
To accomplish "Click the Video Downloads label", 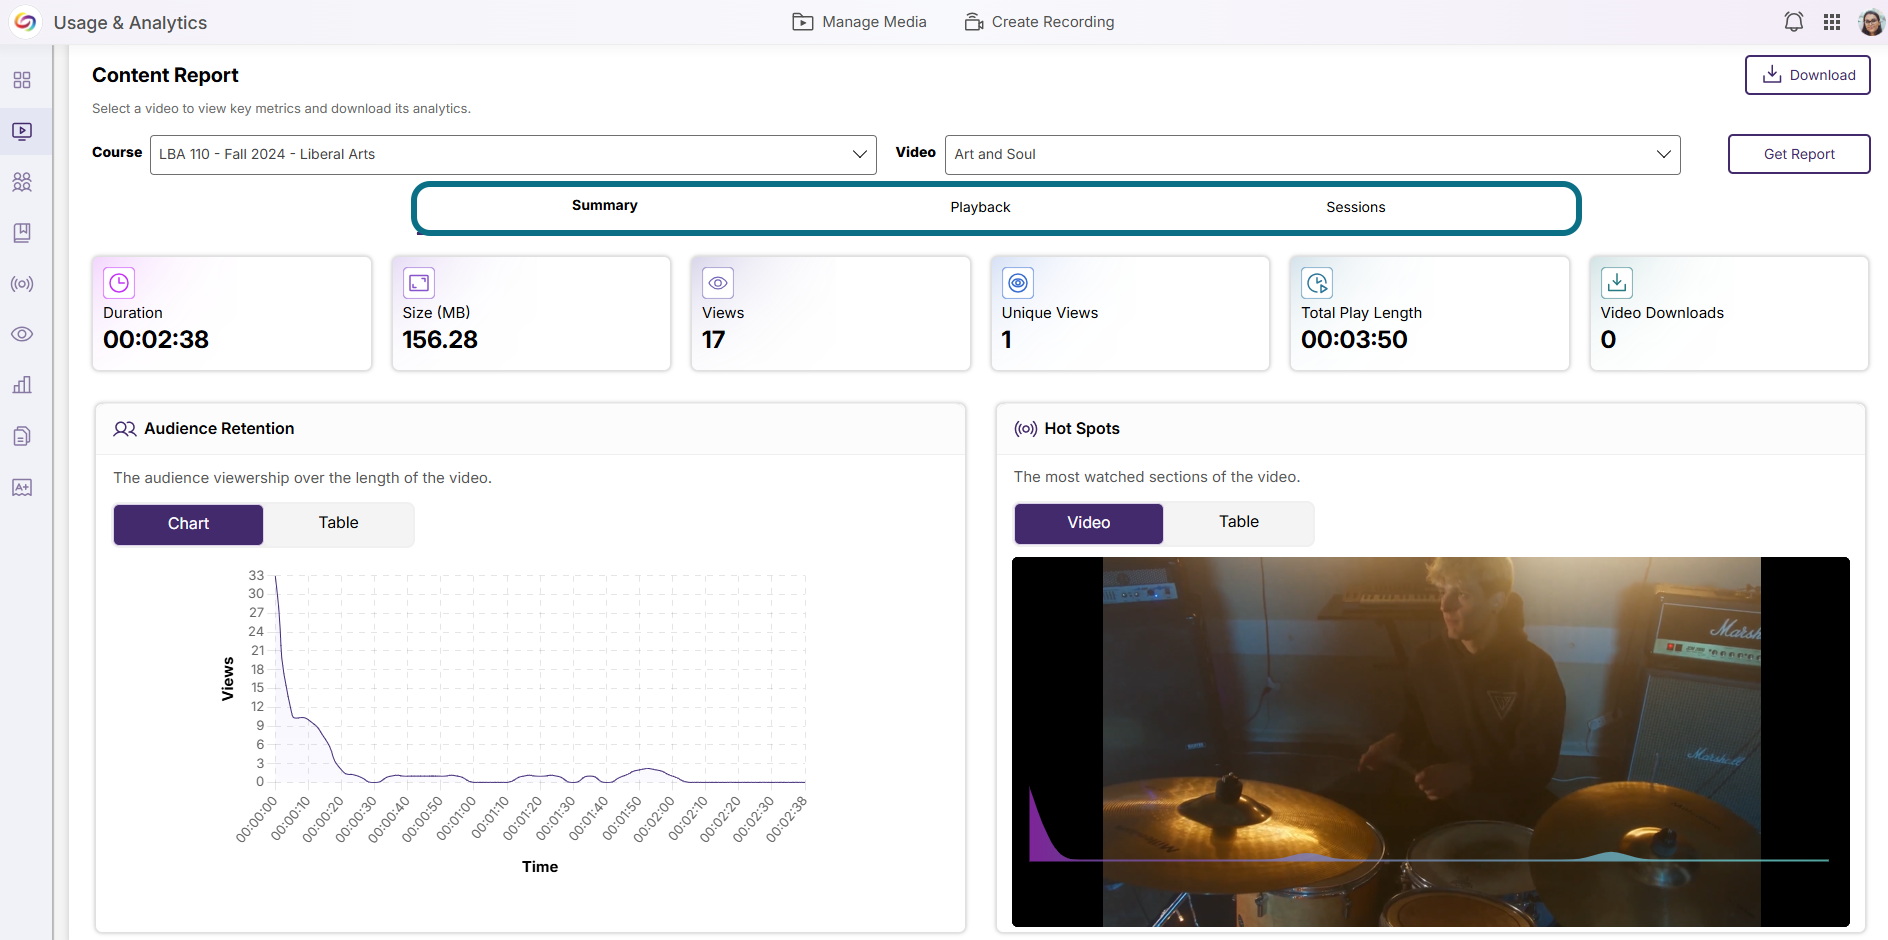I will tap(1662, 313).
